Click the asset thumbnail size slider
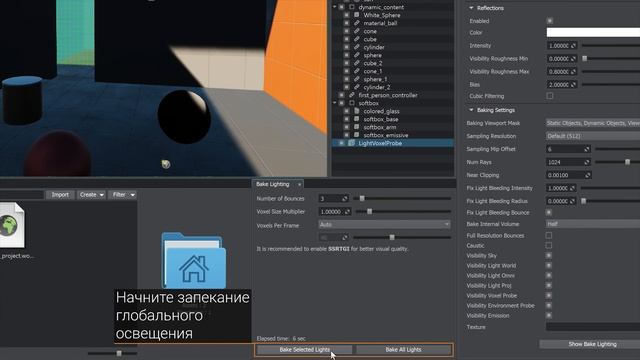 click(112, 353)
